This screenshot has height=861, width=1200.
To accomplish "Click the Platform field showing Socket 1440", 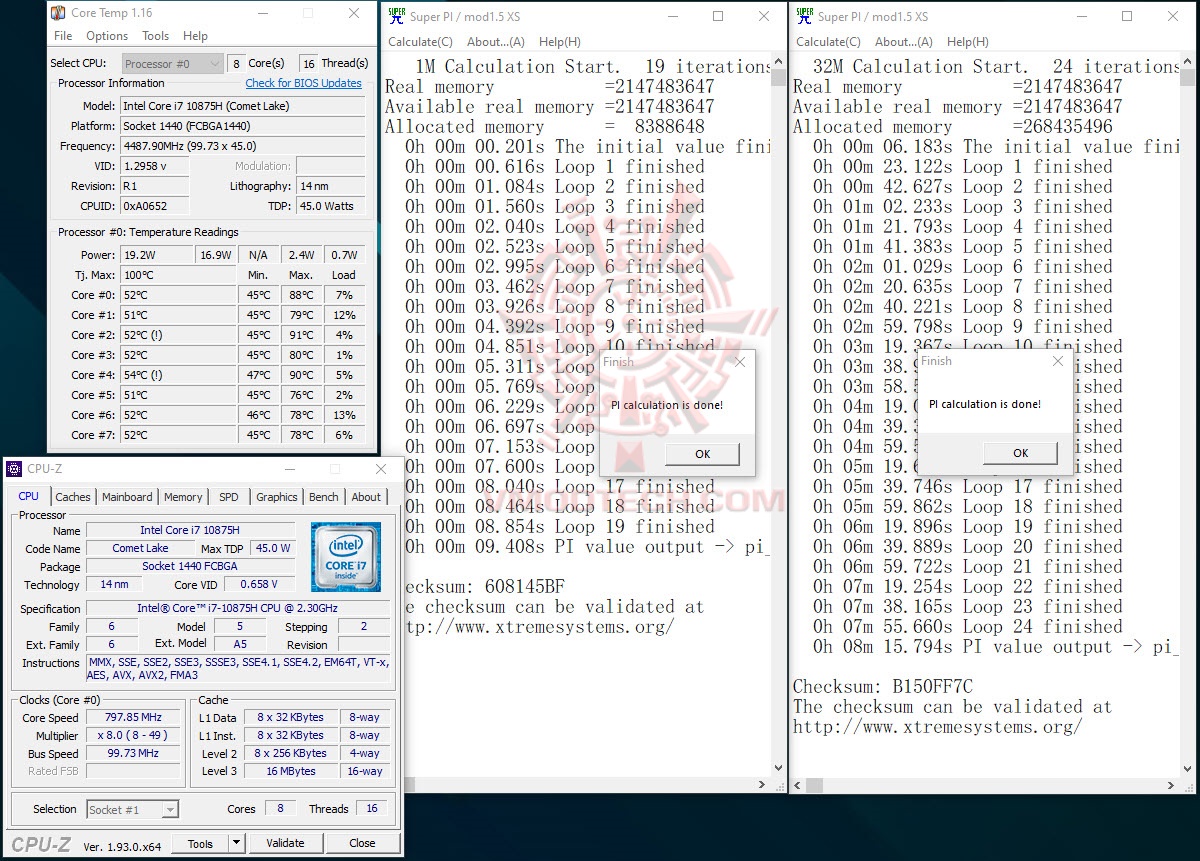I will tap(243, 126).
